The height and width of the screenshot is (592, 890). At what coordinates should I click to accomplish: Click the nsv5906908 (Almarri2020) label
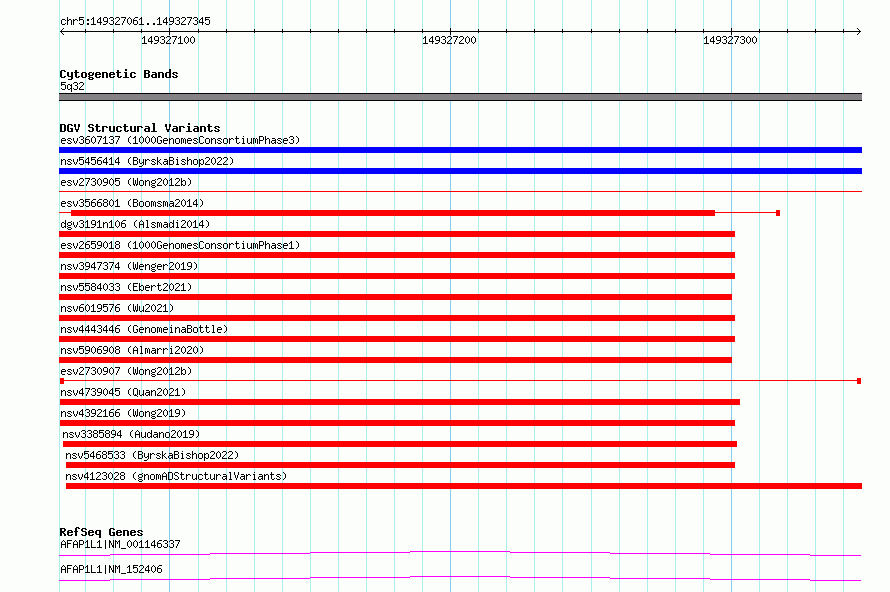[132, 350]
